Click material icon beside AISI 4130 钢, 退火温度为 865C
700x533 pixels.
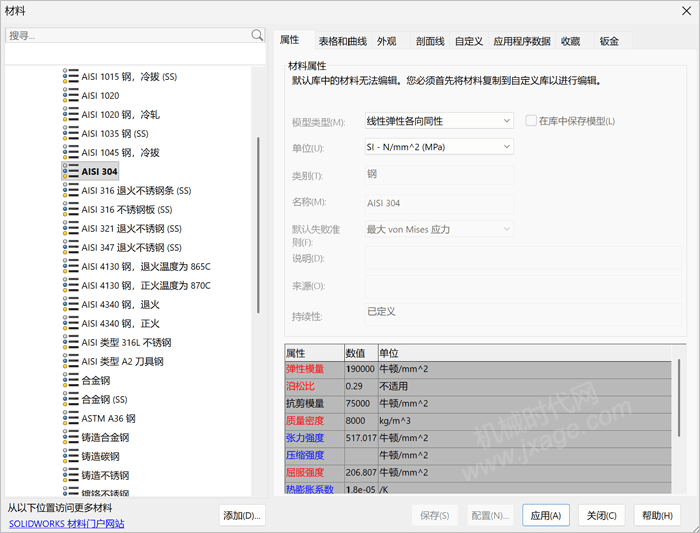(x=71, y=266)
